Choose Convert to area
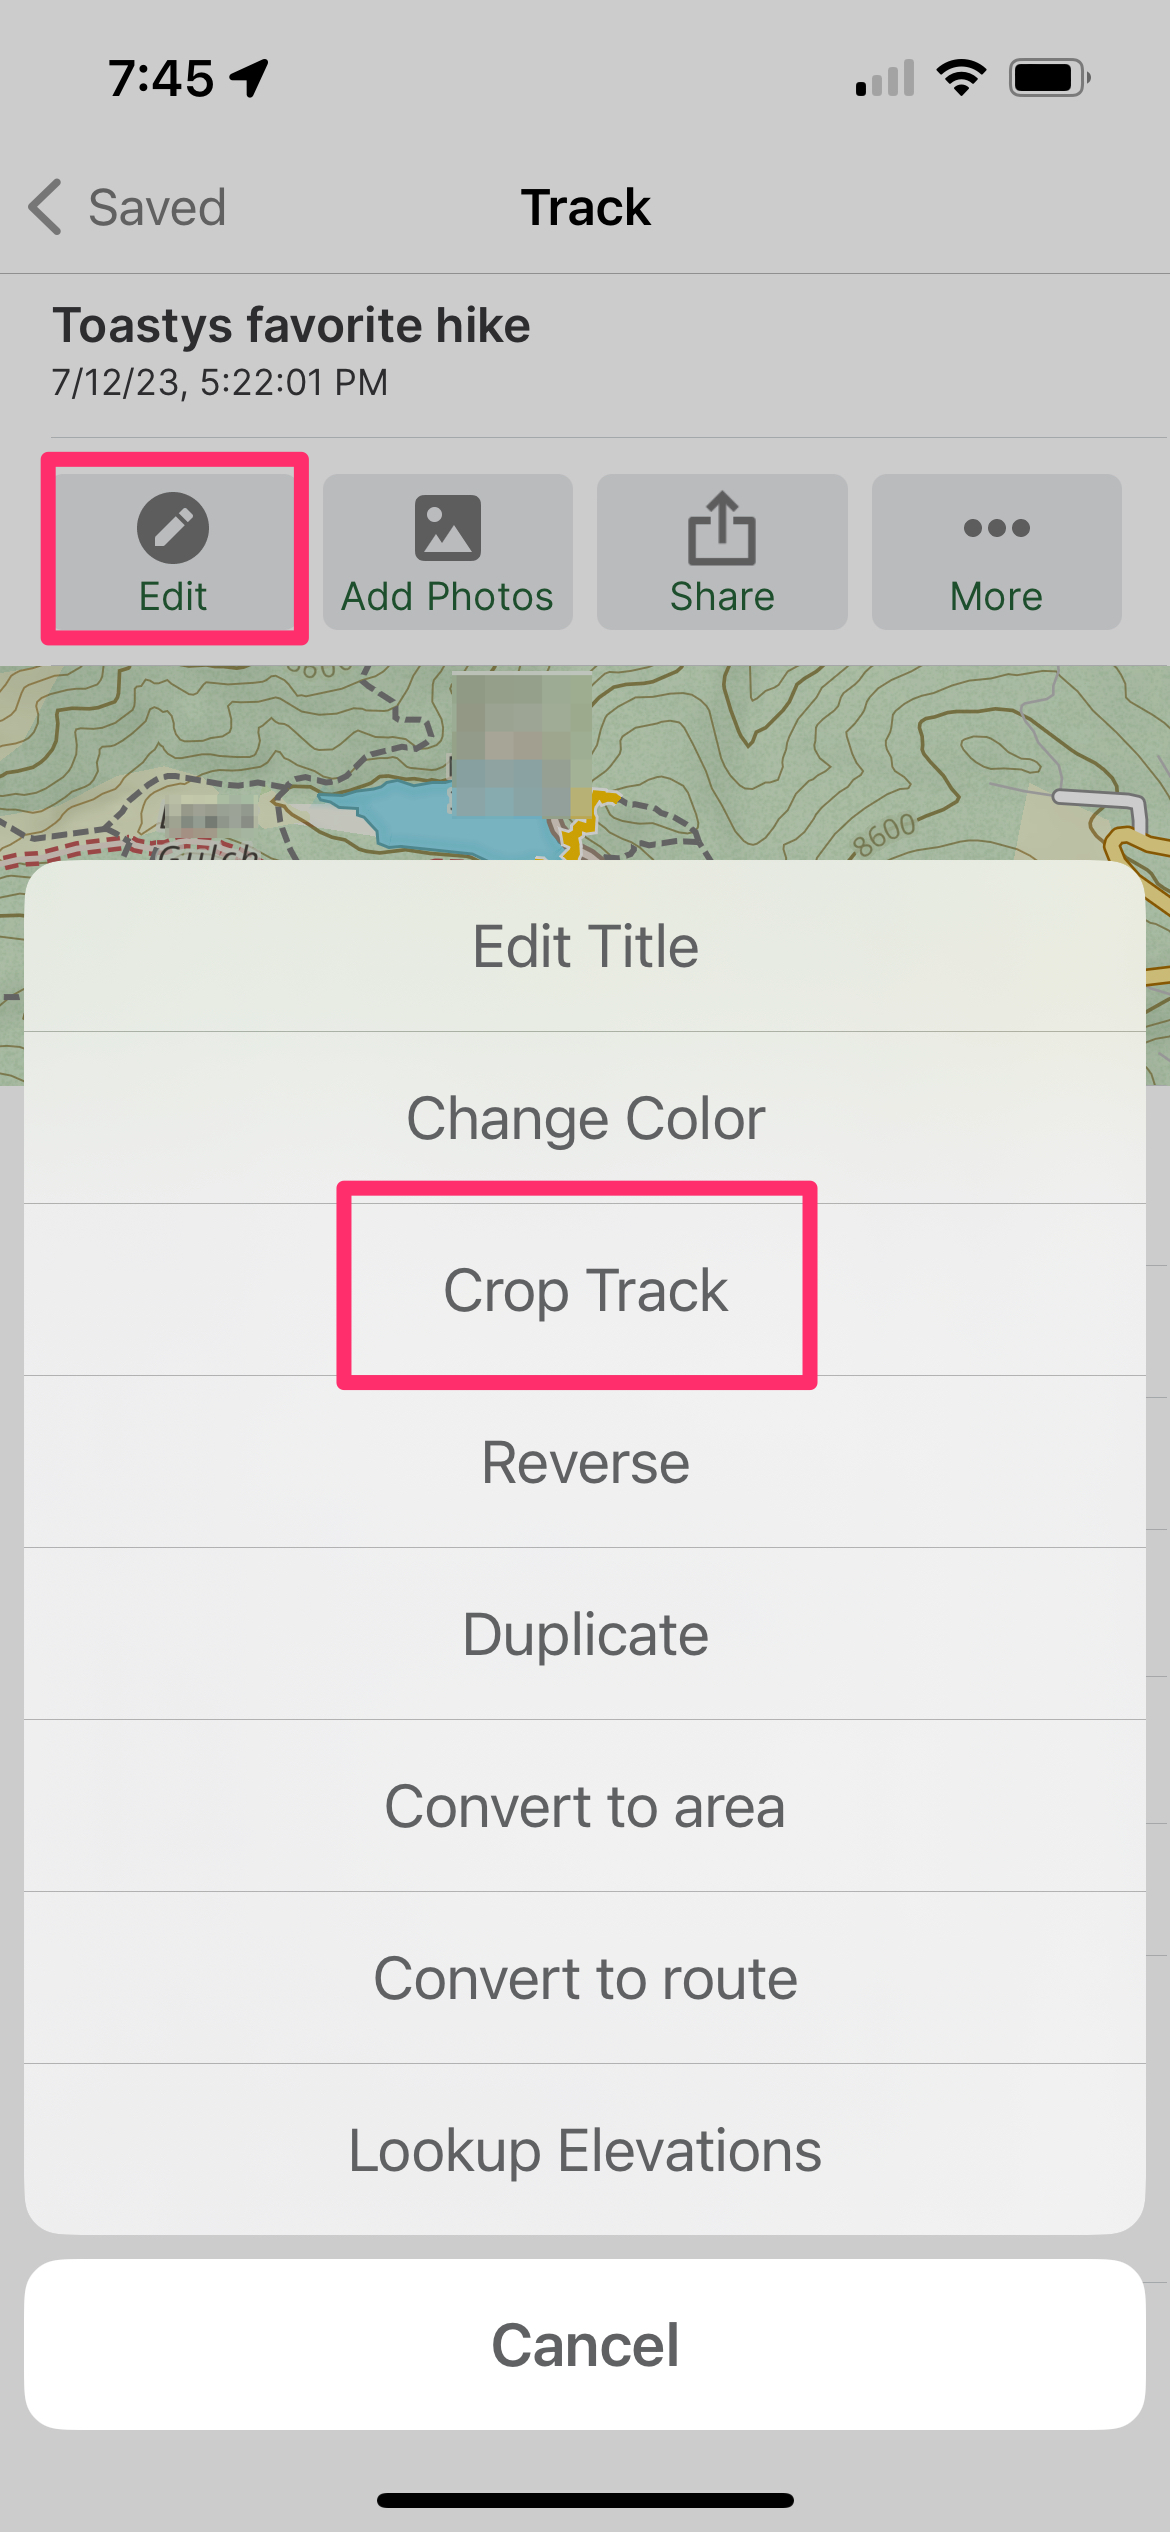 click(x=585, y=1806)
